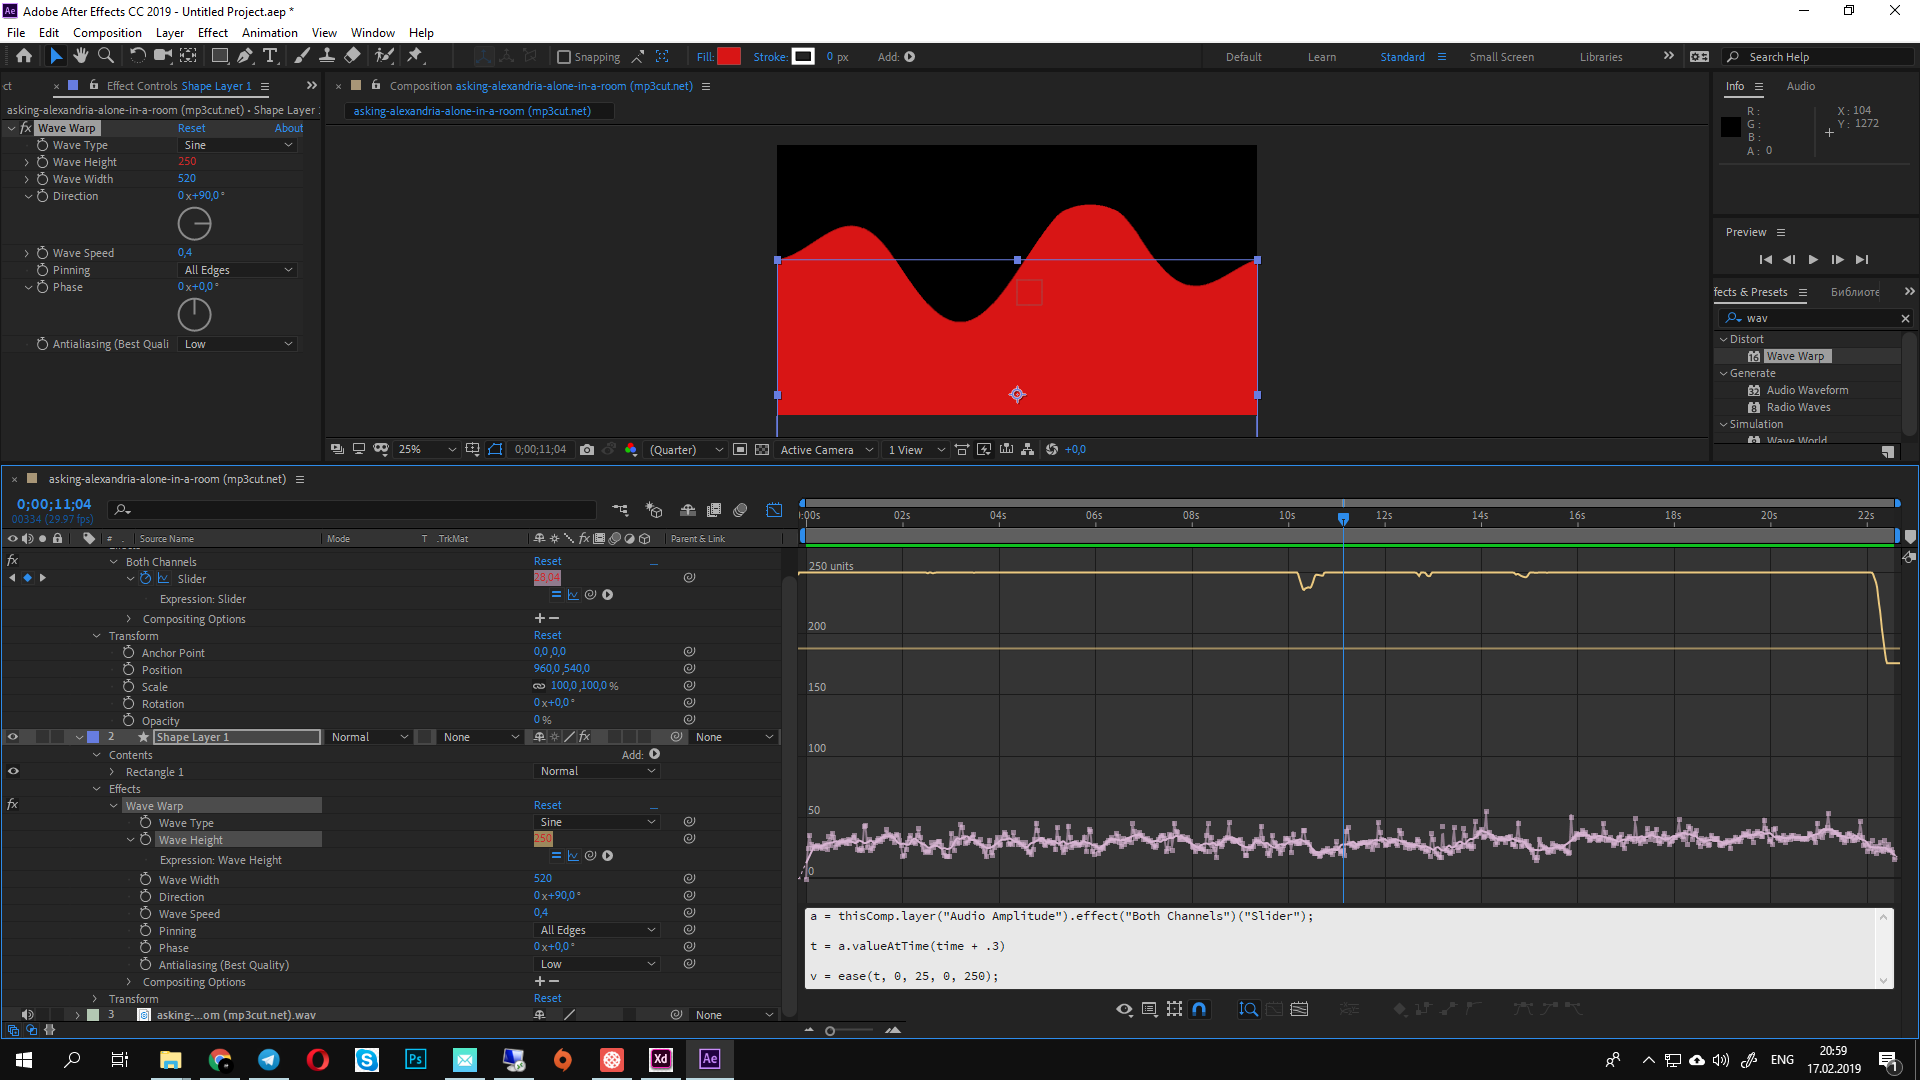Toggle Wave Width stopwatch in Effect Controls
This screenshot has height=1080, width=1920.
tap(42, 179)
